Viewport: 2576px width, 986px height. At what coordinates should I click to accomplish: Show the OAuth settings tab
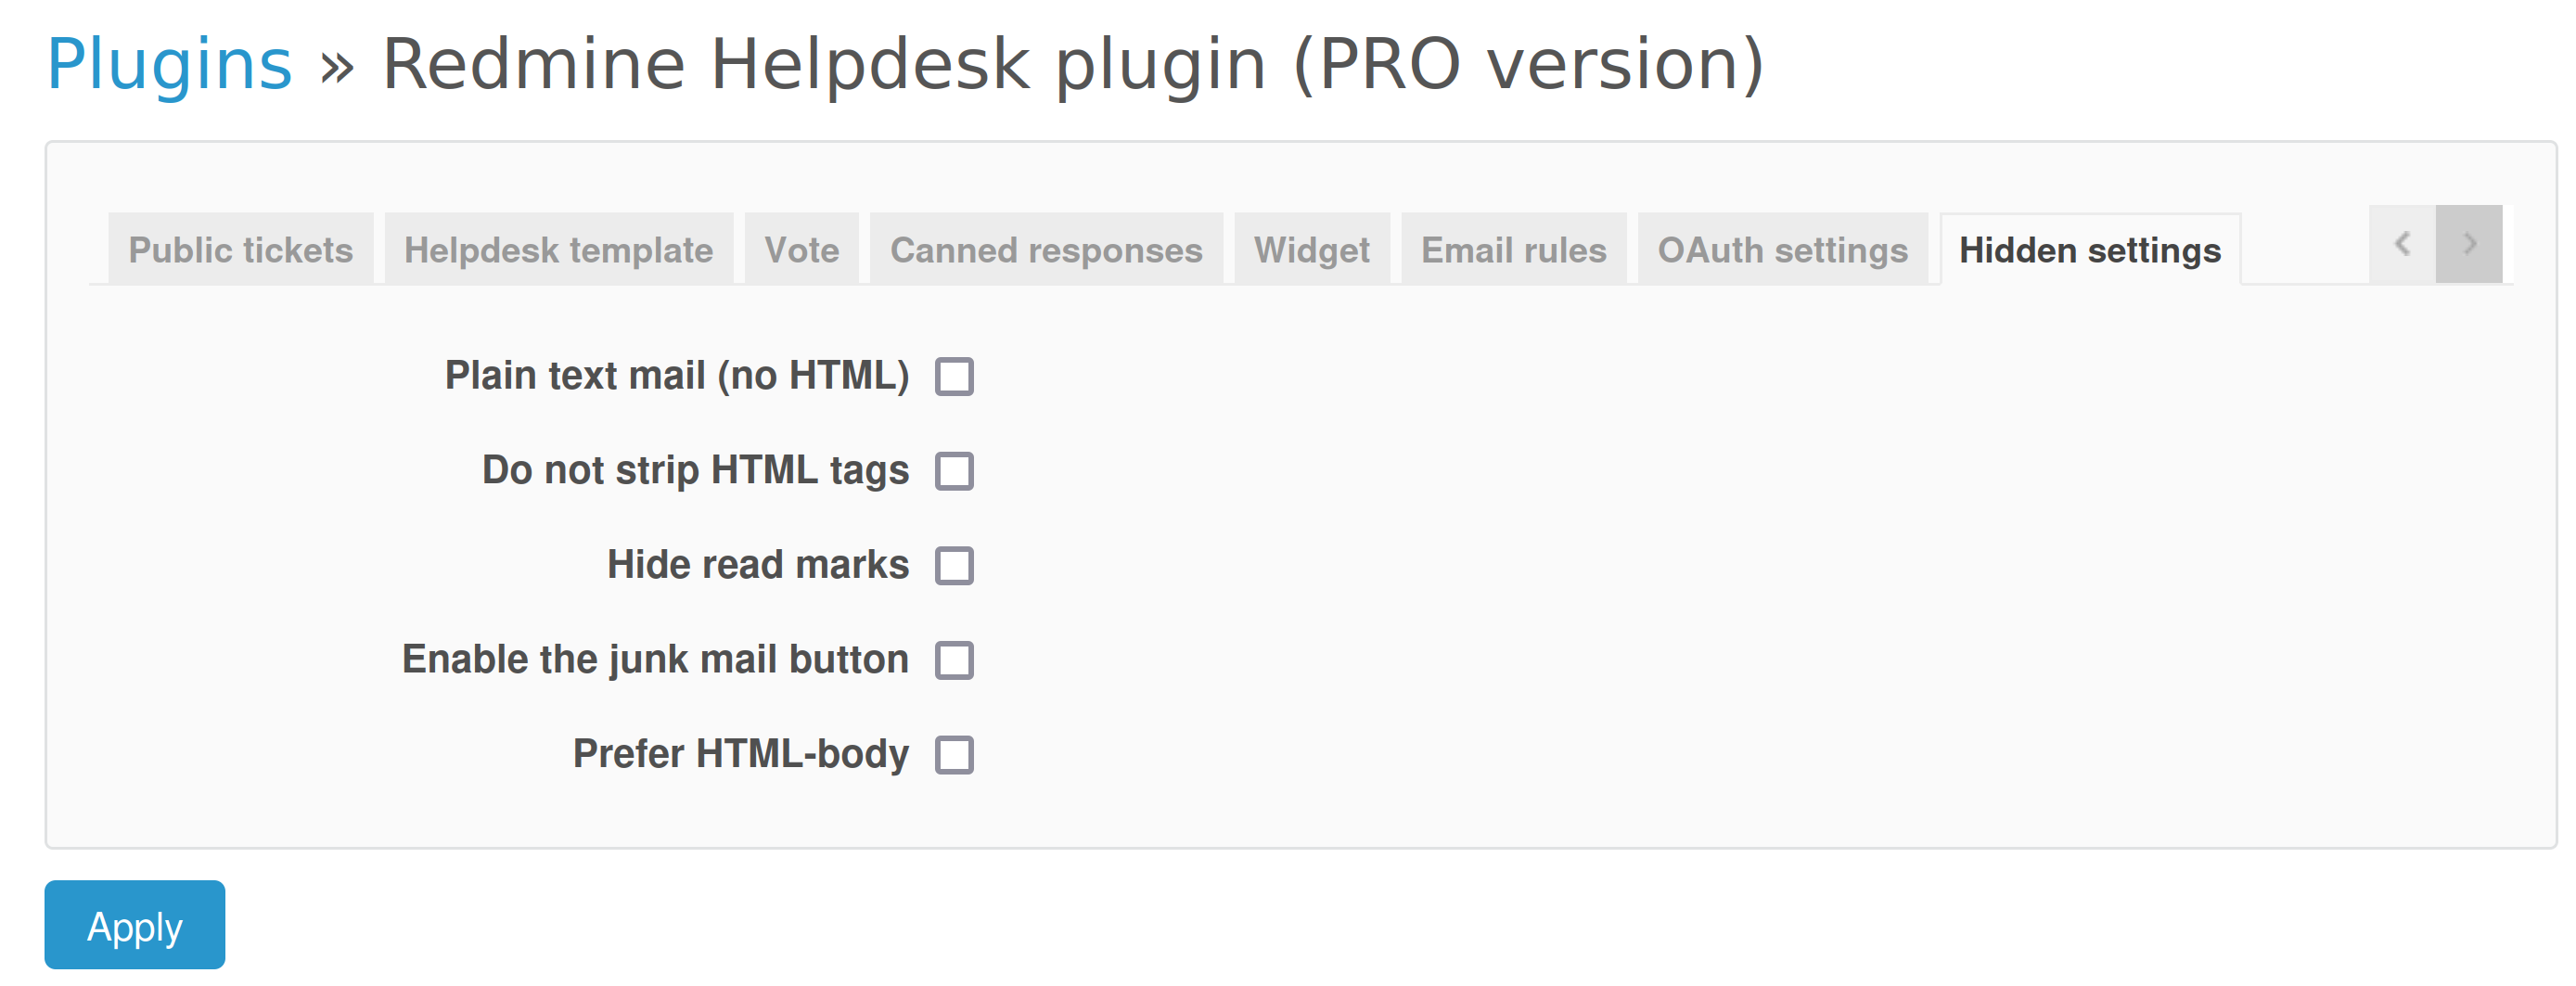coord(1782,250)
